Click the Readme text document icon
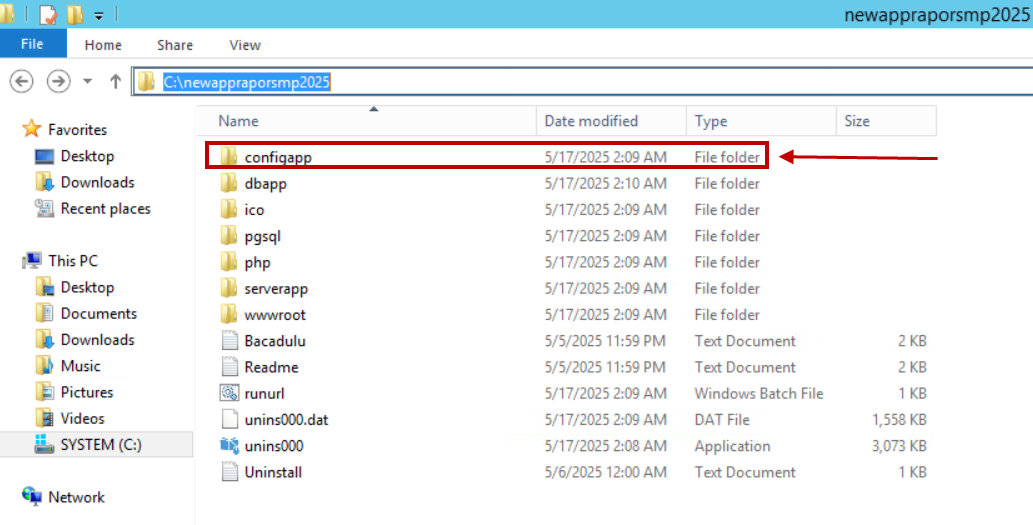Image resolution: width=1033 pixels, height=525 pixels. pyautogui.click(x=229, y=367)
